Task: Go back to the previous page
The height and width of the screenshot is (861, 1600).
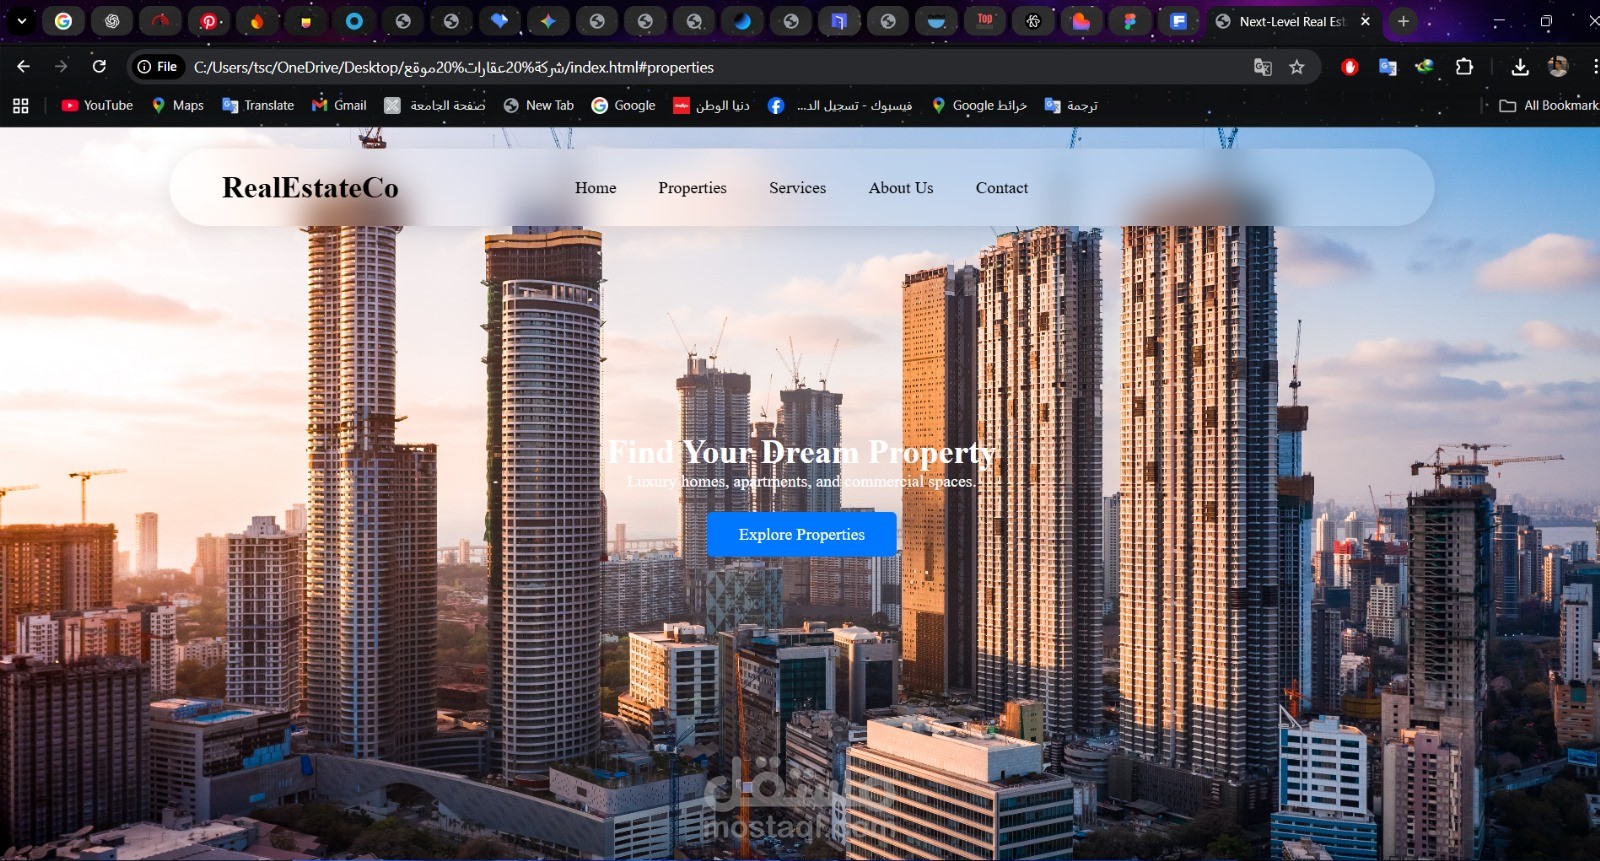Action: click(24, 67)
